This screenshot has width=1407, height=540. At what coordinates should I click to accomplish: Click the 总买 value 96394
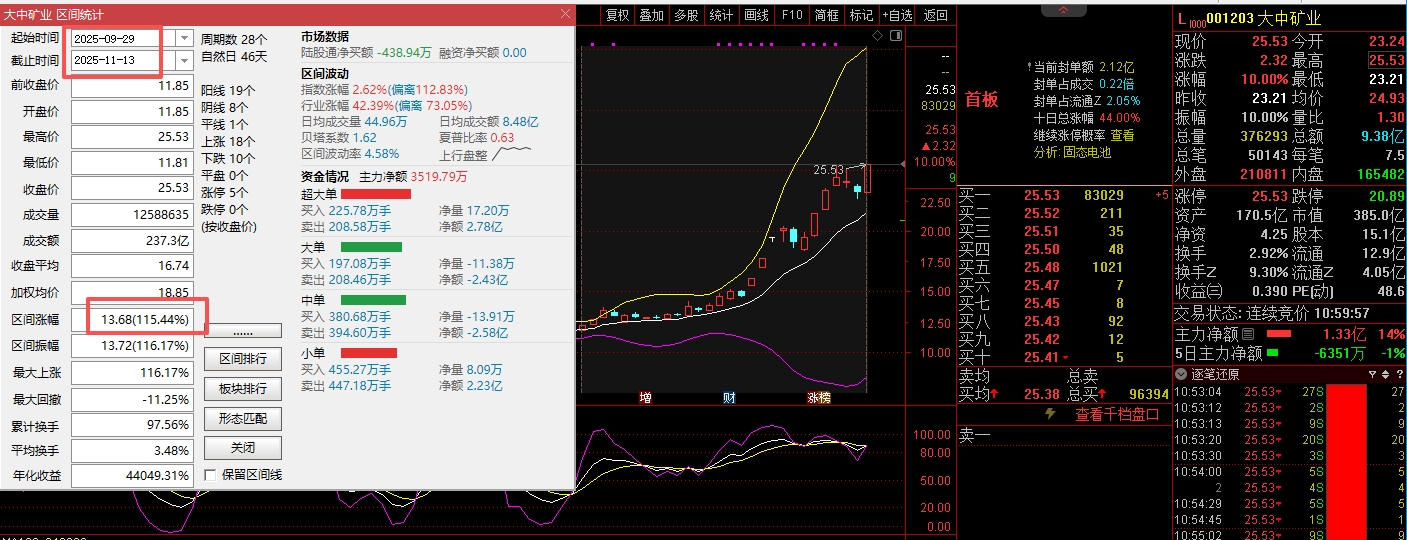[1148, 394]
